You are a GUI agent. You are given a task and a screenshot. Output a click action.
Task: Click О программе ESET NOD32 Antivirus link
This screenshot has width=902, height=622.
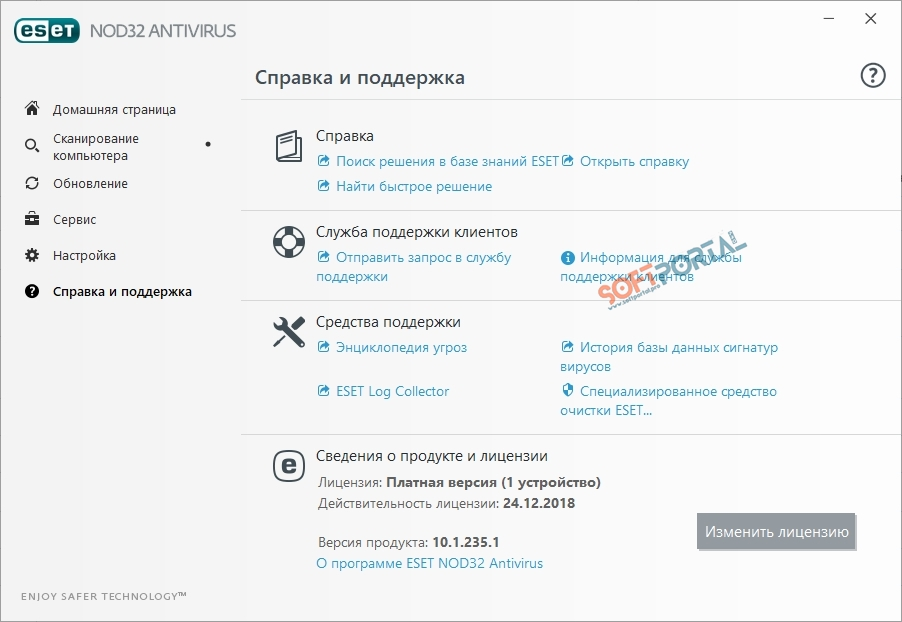tap(430, 563)
